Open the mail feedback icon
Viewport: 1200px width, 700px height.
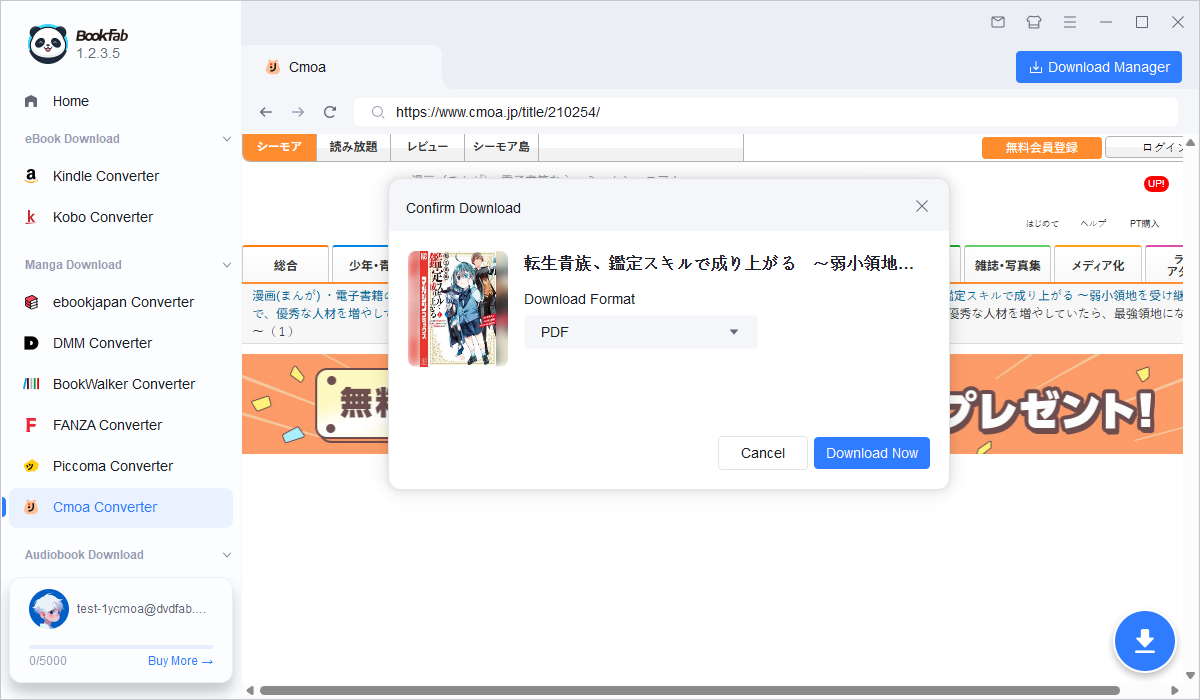click(998, 22)
